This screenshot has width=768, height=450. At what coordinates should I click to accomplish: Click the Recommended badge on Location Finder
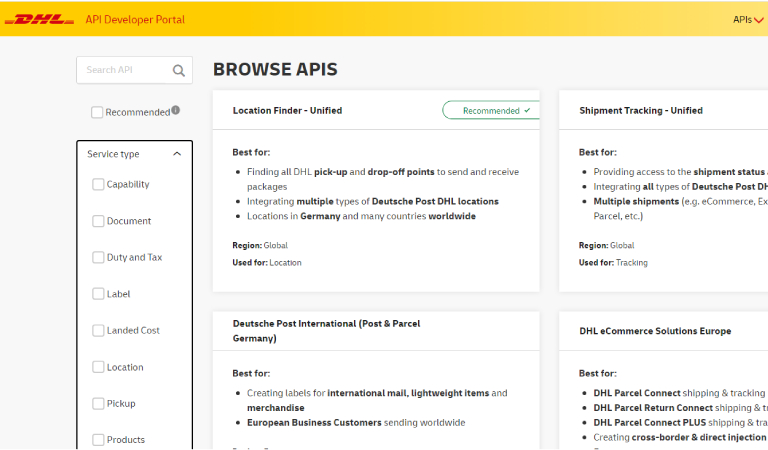click(x=491, y=111)
